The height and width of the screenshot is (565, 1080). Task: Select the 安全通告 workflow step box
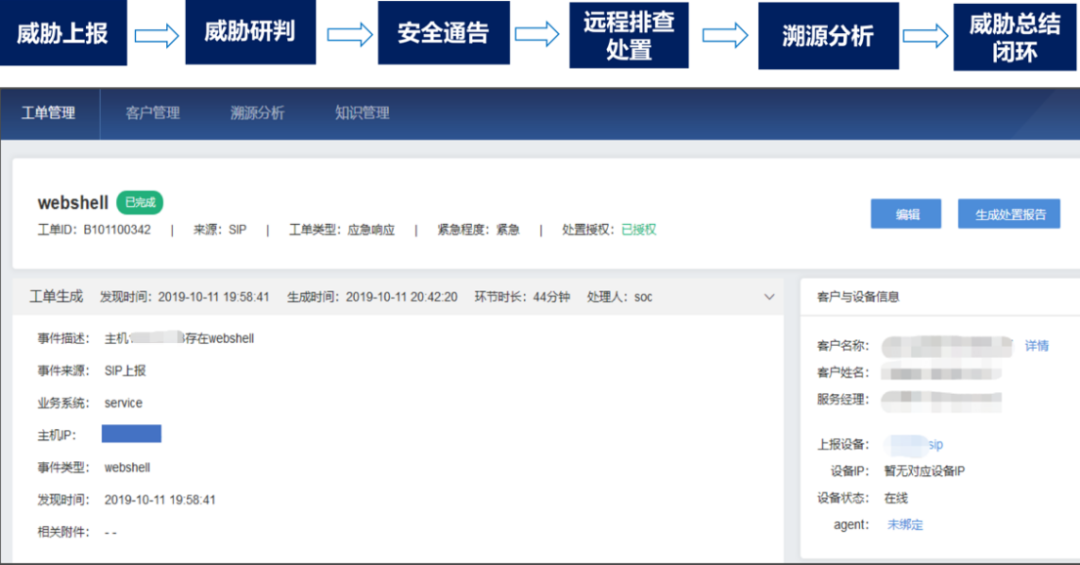pos(443,33)
